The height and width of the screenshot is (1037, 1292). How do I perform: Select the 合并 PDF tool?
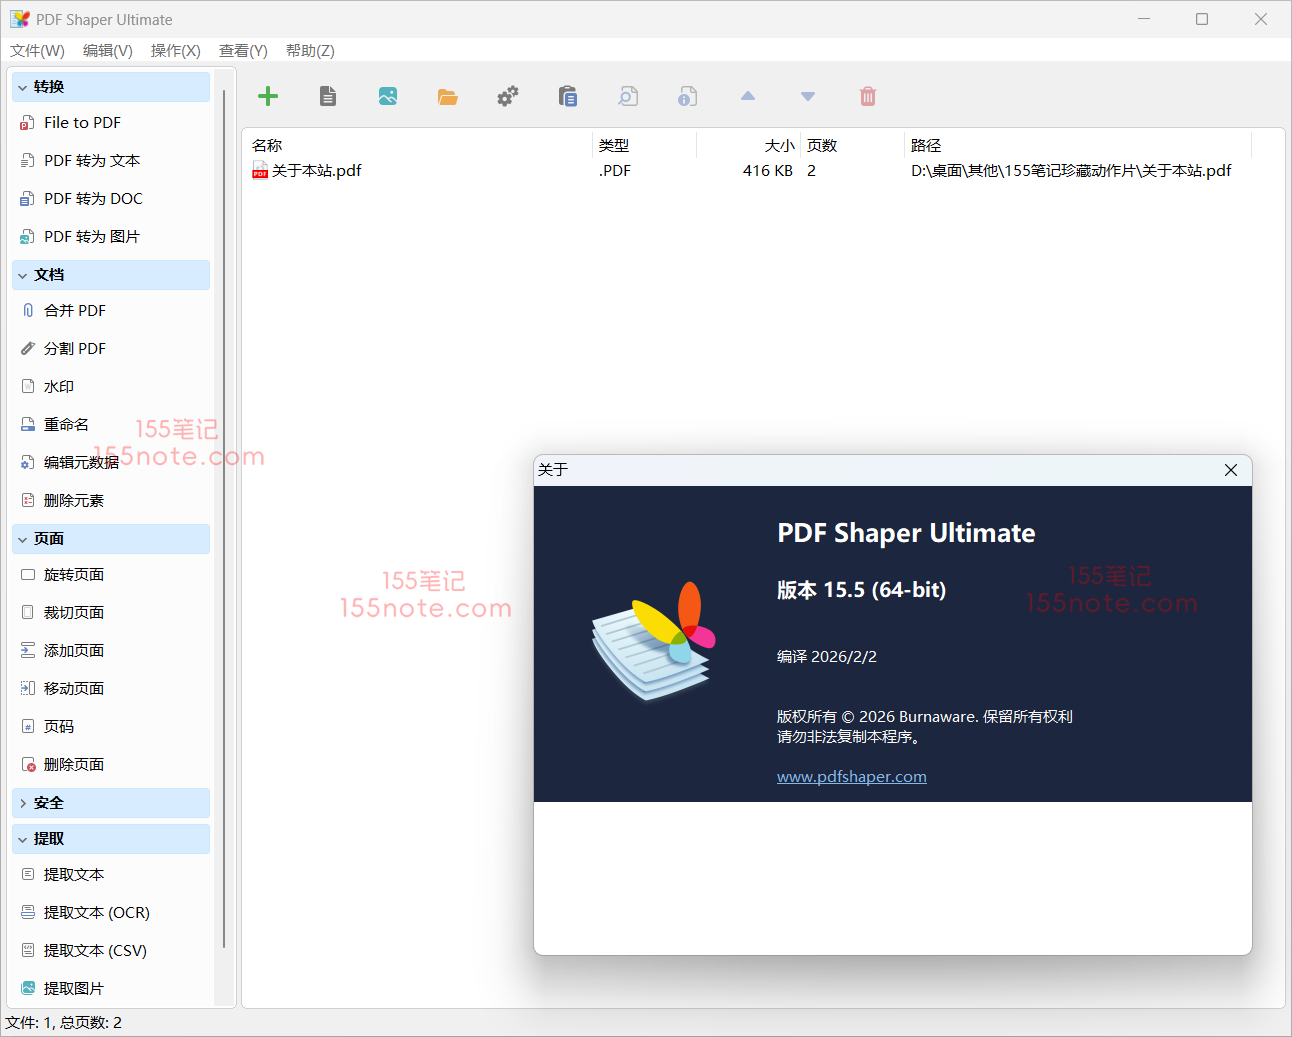pos(75,311)
